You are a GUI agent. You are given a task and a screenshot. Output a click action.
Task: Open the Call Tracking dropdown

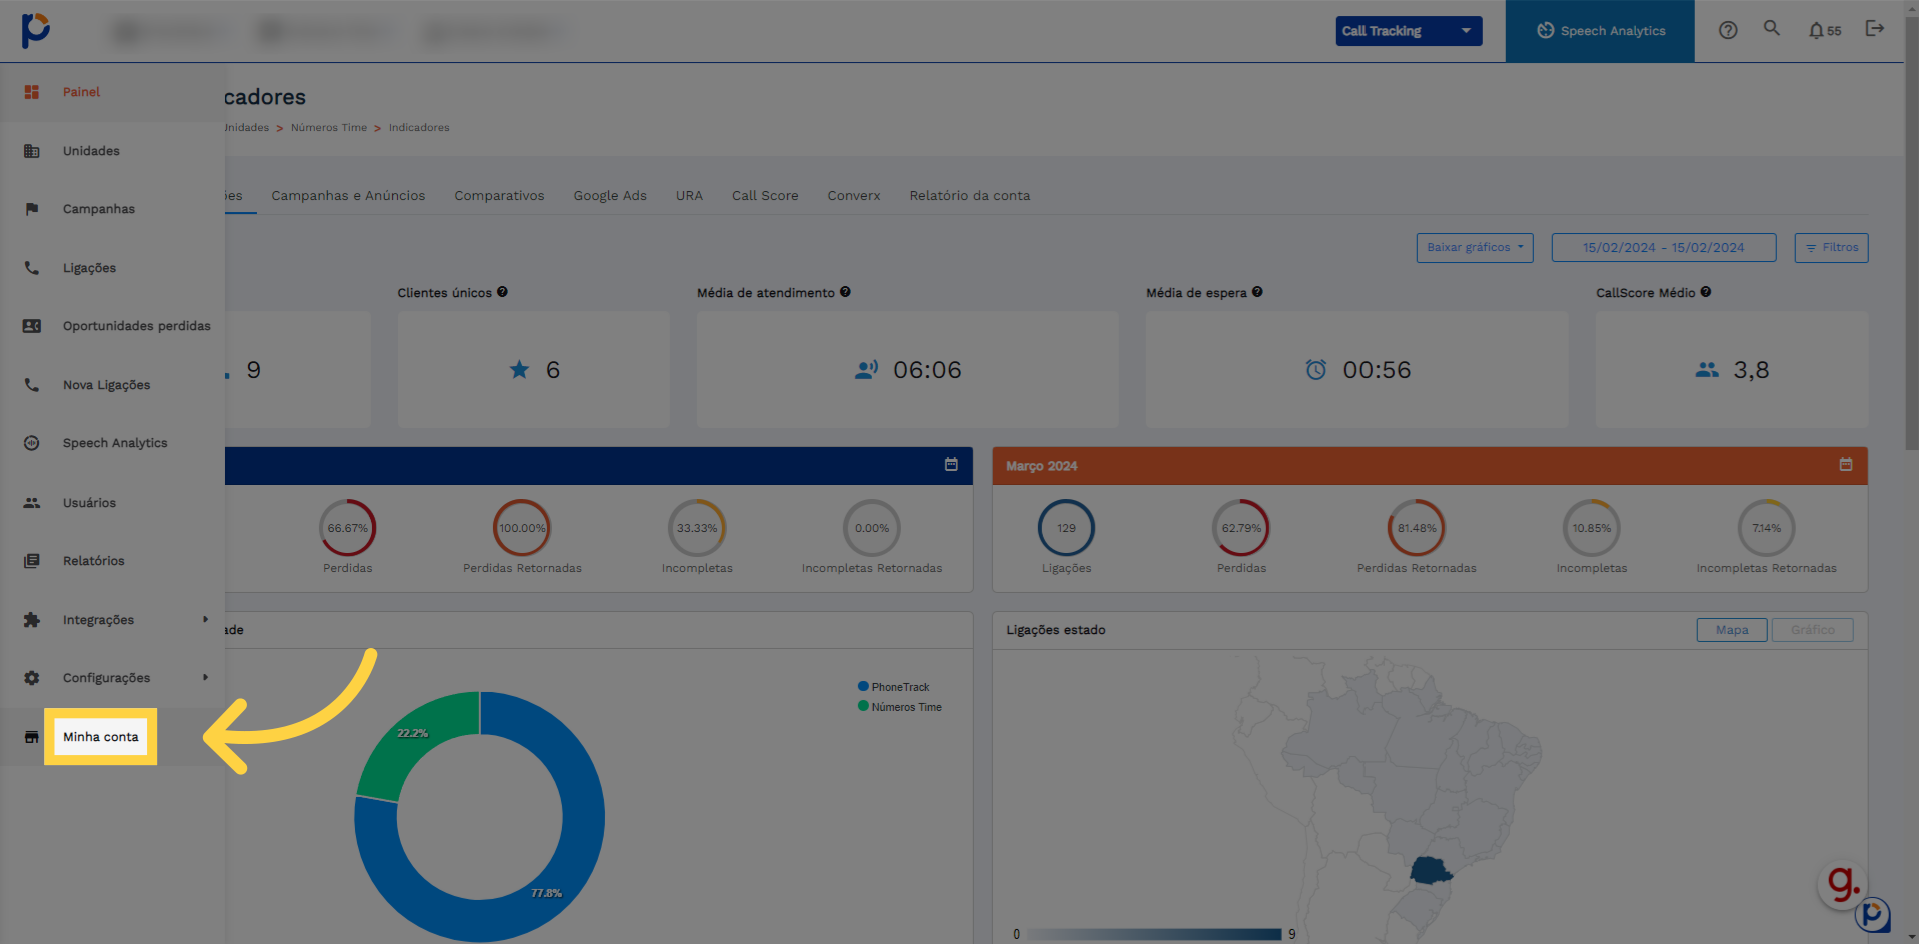tap(1408, 31)
